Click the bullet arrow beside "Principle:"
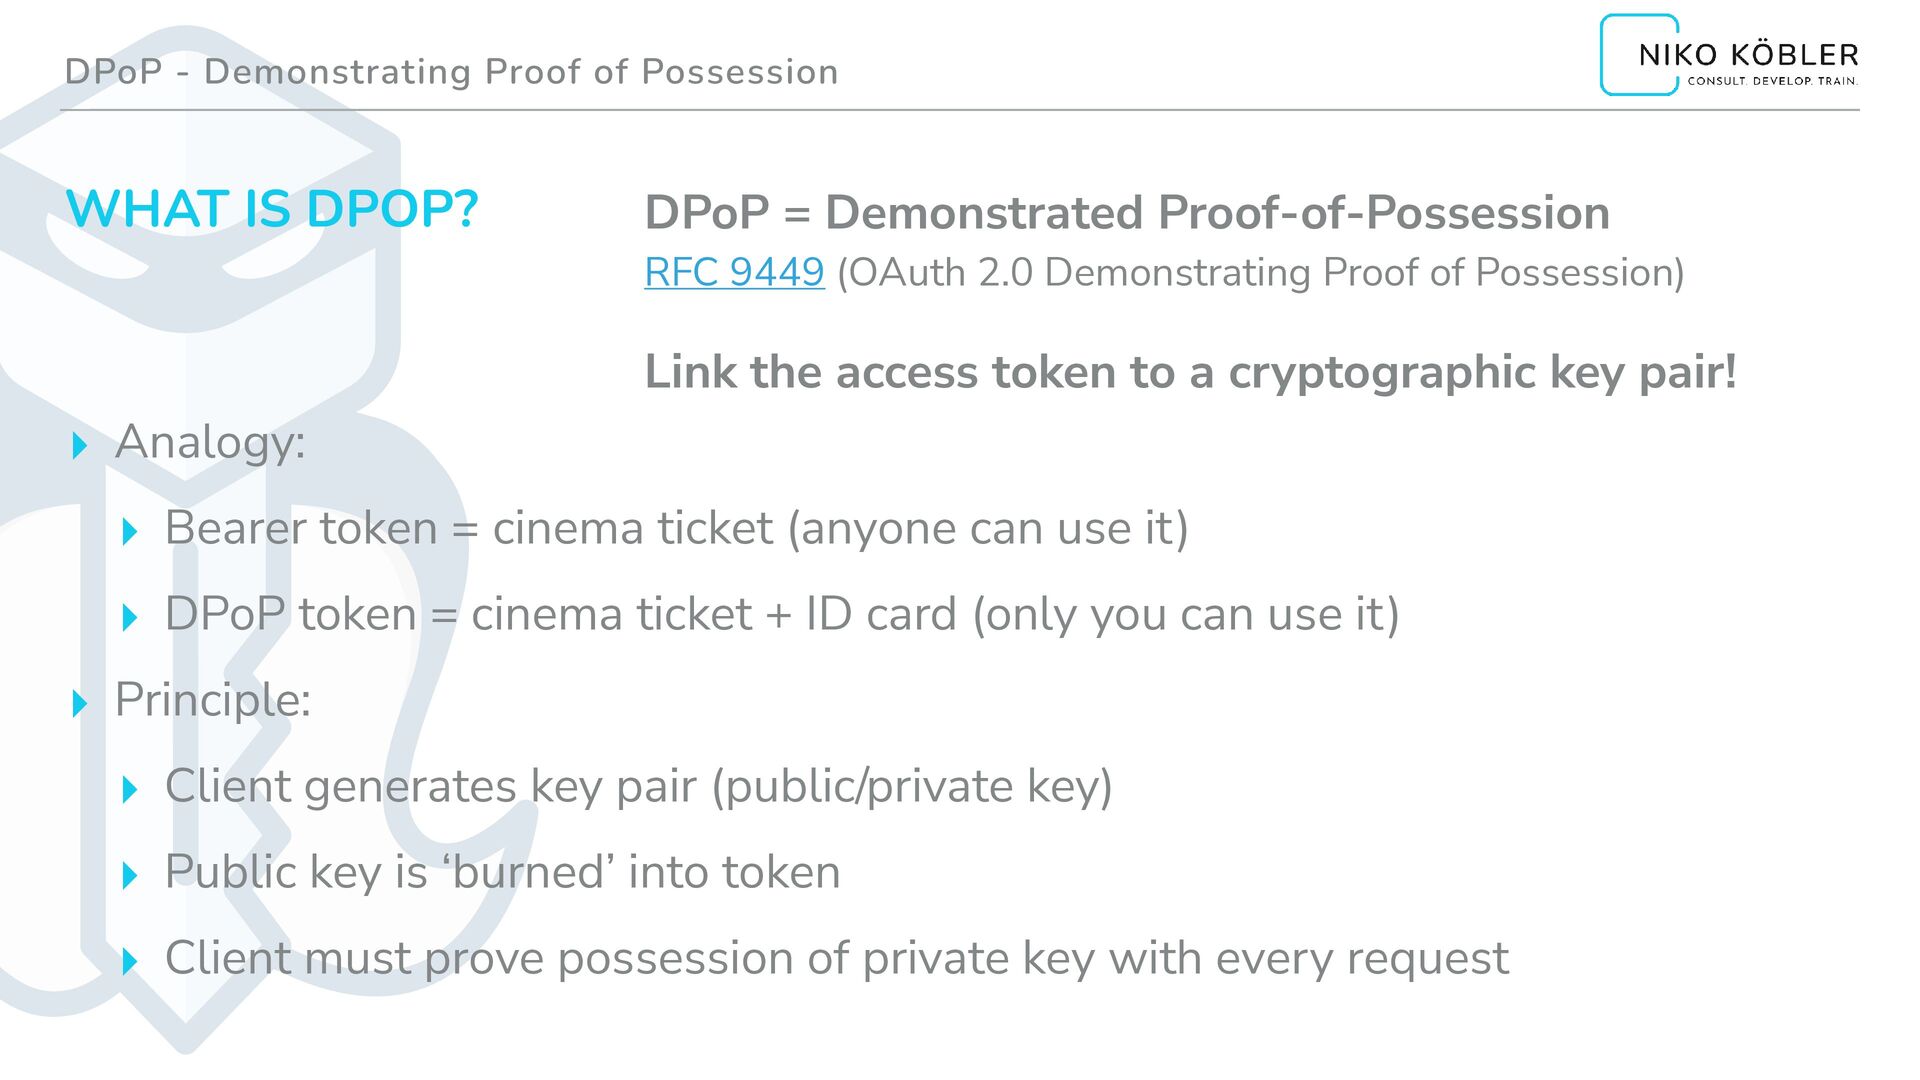The image size is (1920, 1080). click(x=80, y=703)
